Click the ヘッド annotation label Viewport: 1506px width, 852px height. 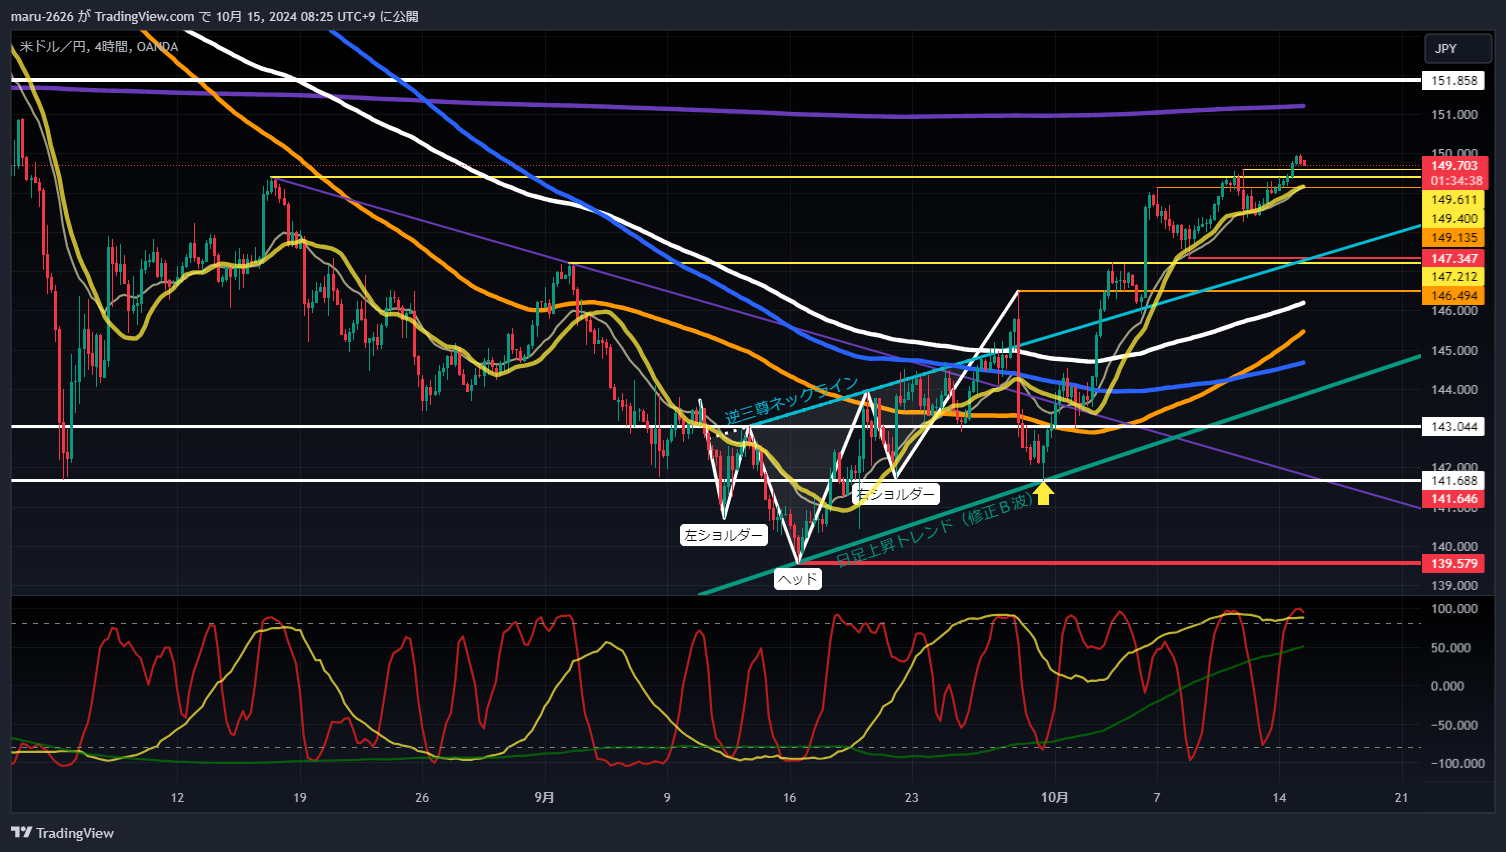coord(798,578)
